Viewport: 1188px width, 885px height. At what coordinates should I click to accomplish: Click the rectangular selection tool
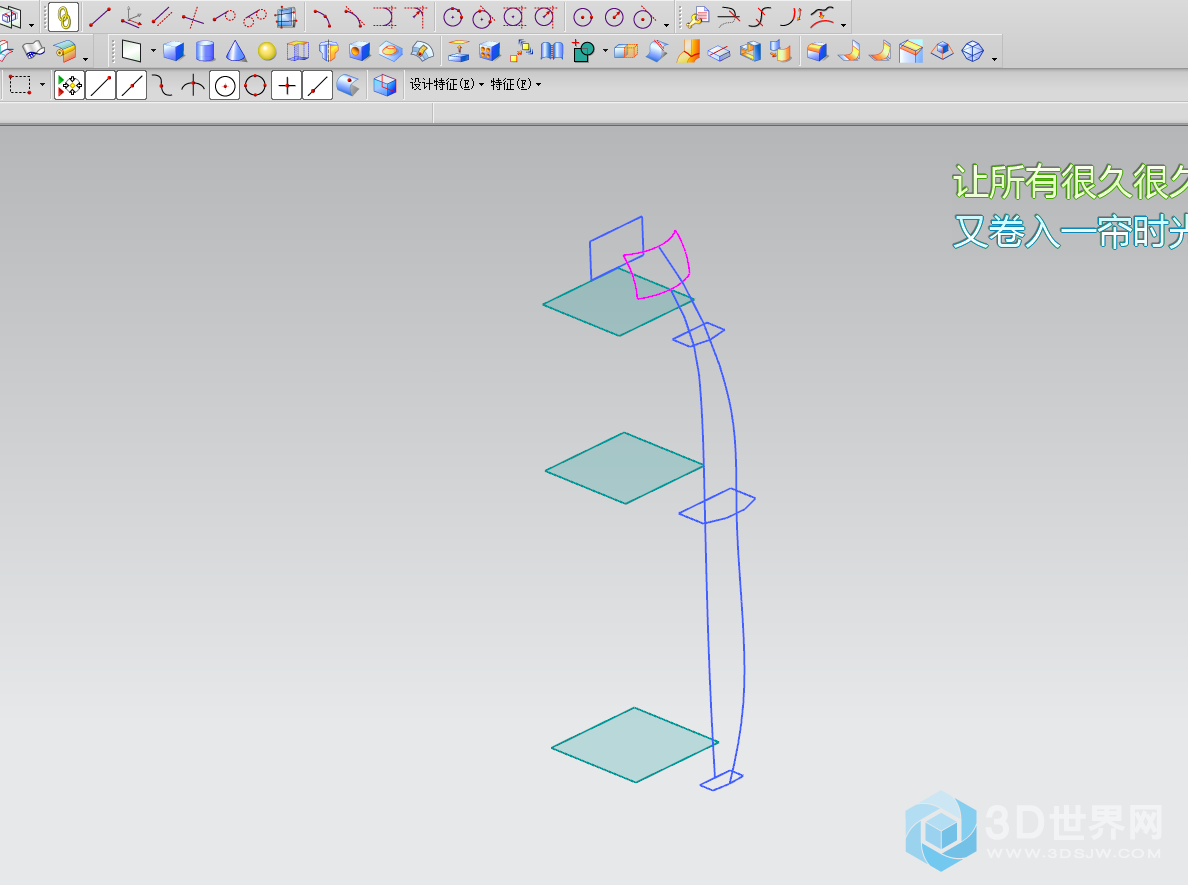20,85
